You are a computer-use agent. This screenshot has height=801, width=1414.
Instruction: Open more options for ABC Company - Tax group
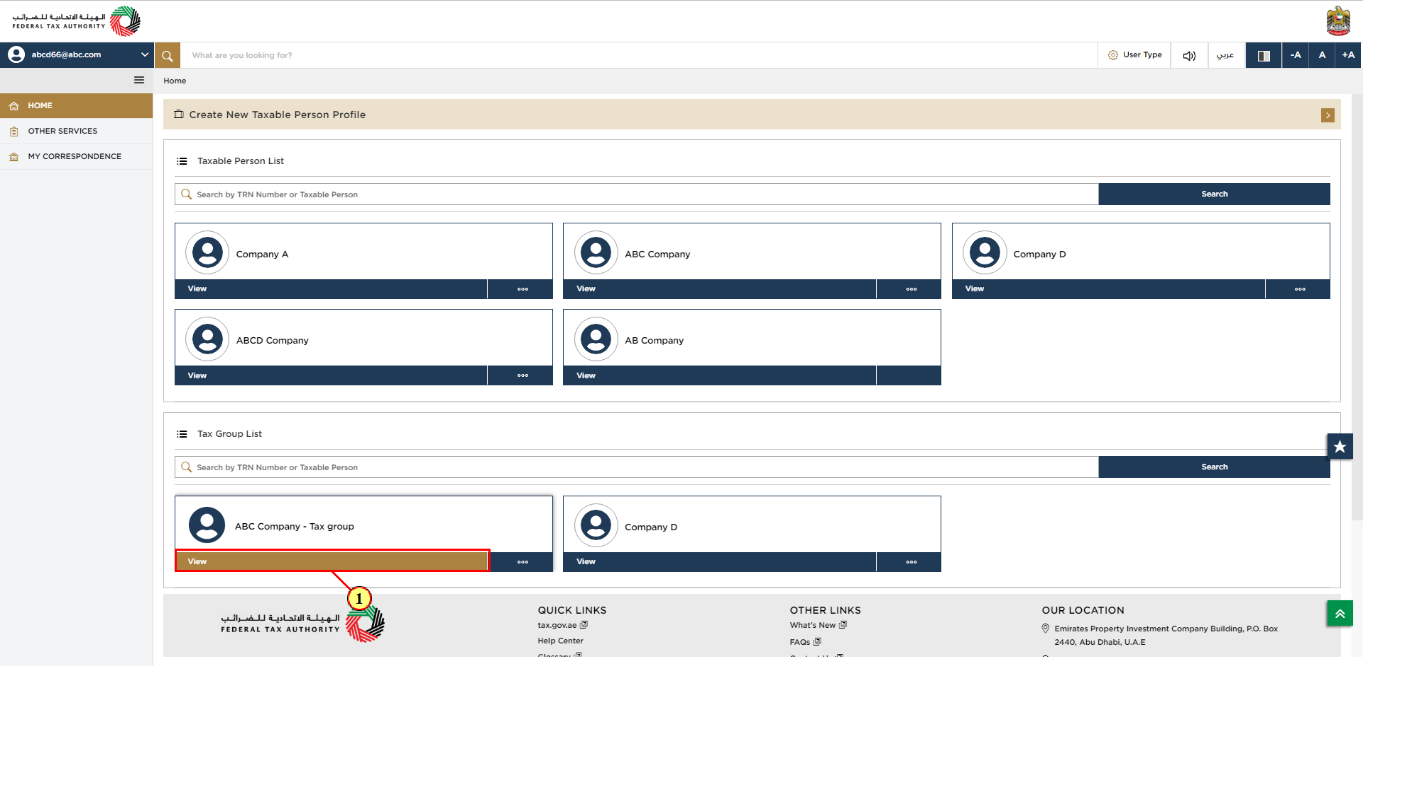coord(522,562)
